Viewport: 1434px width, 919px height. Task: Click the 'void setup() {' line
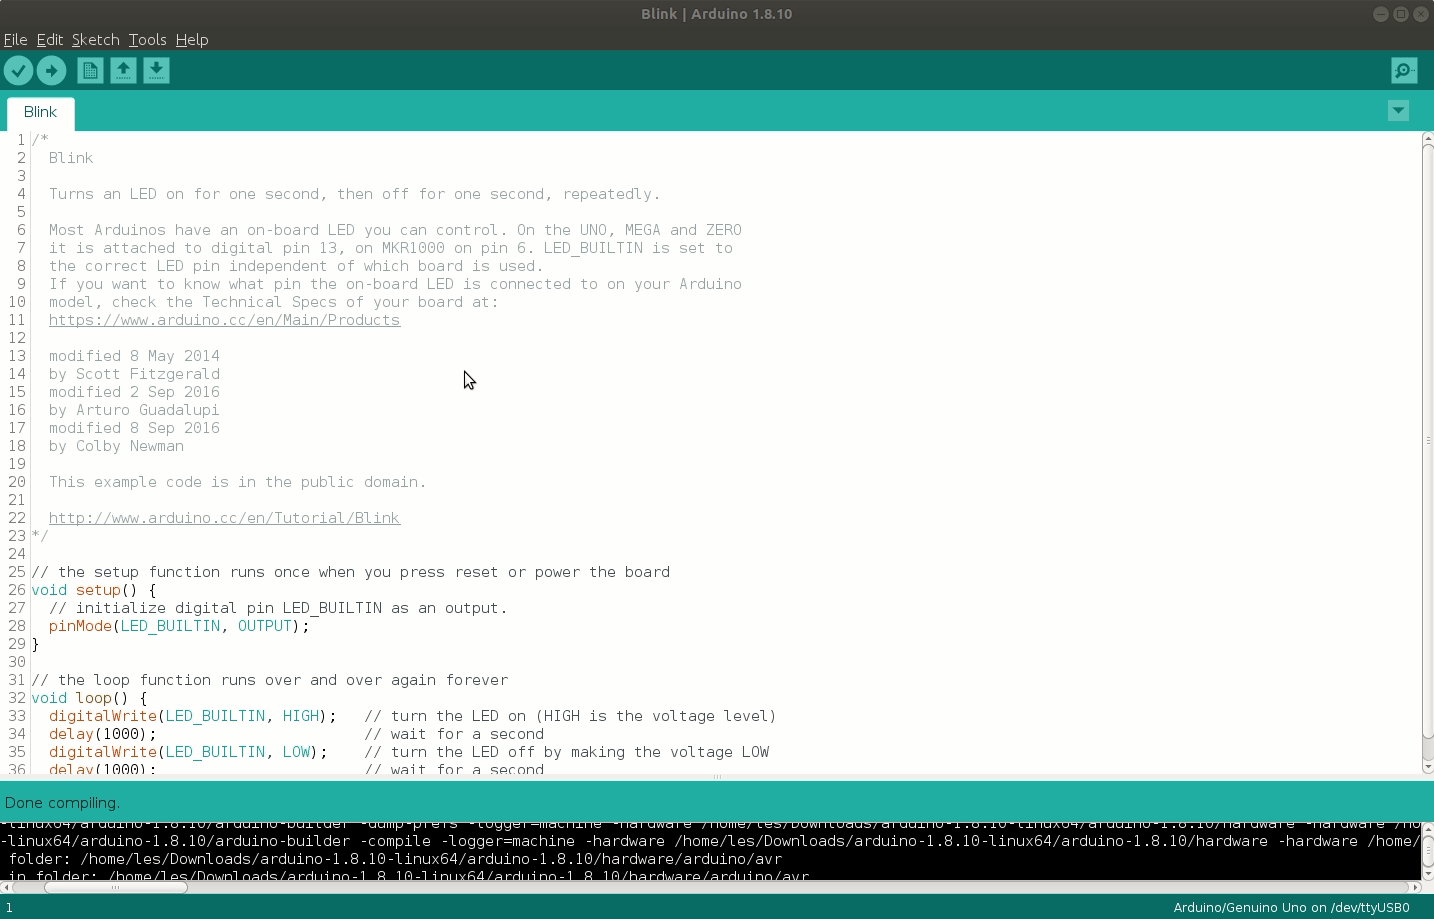pyautogui.click(x=93, y=590)
